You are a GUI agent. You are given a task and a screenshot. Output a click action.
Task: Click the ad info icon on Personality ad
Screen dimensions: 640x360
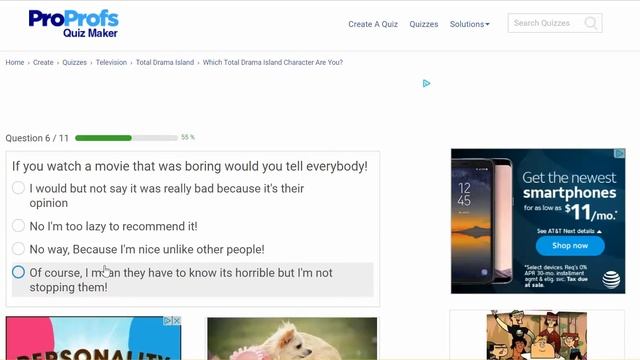tap(168, 321)
